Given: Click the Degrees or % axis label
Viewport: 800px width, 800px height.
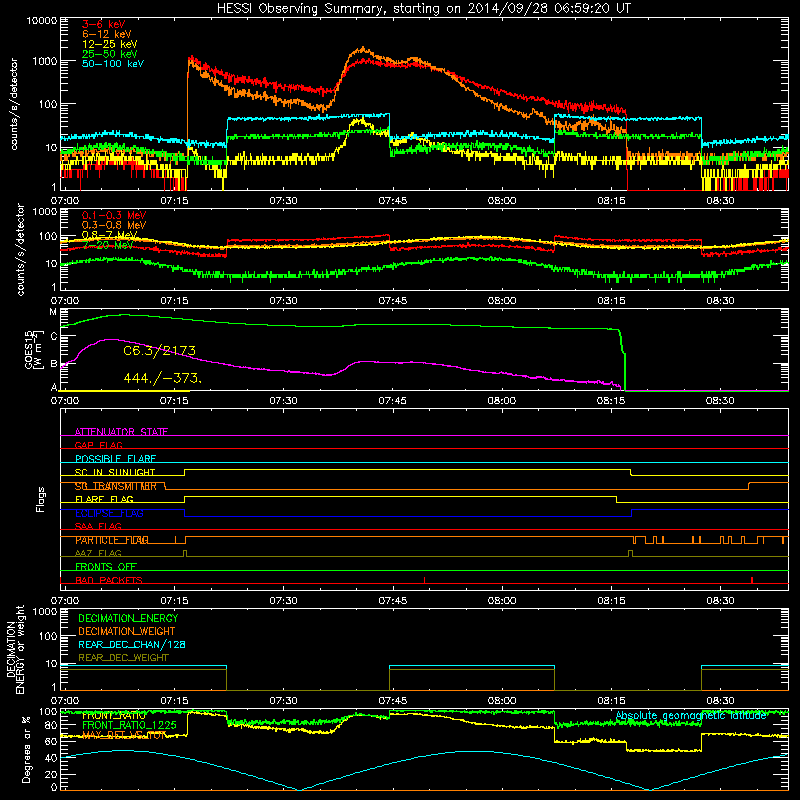Looking at the screenshot, I should [26, 750].
